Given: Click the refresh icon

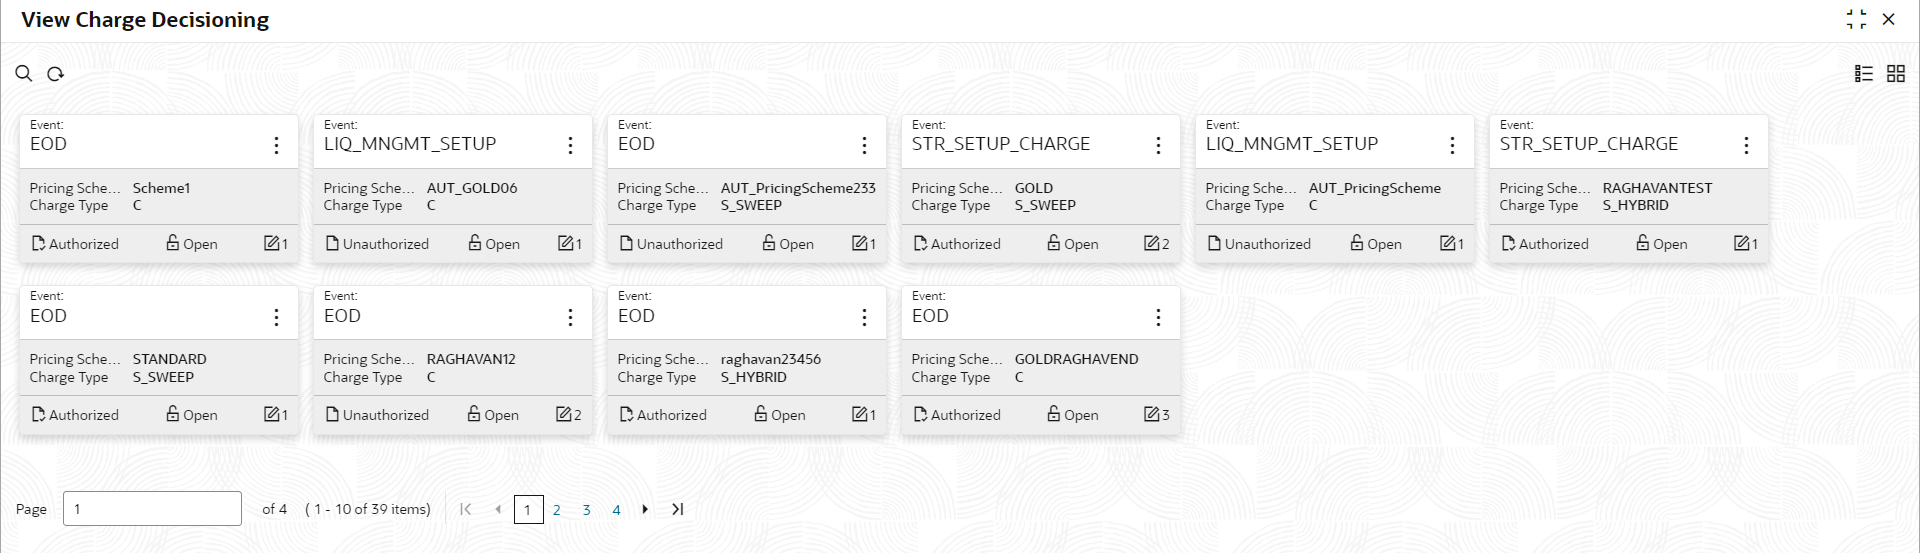Looking at the screenshot, I should 56,73.
